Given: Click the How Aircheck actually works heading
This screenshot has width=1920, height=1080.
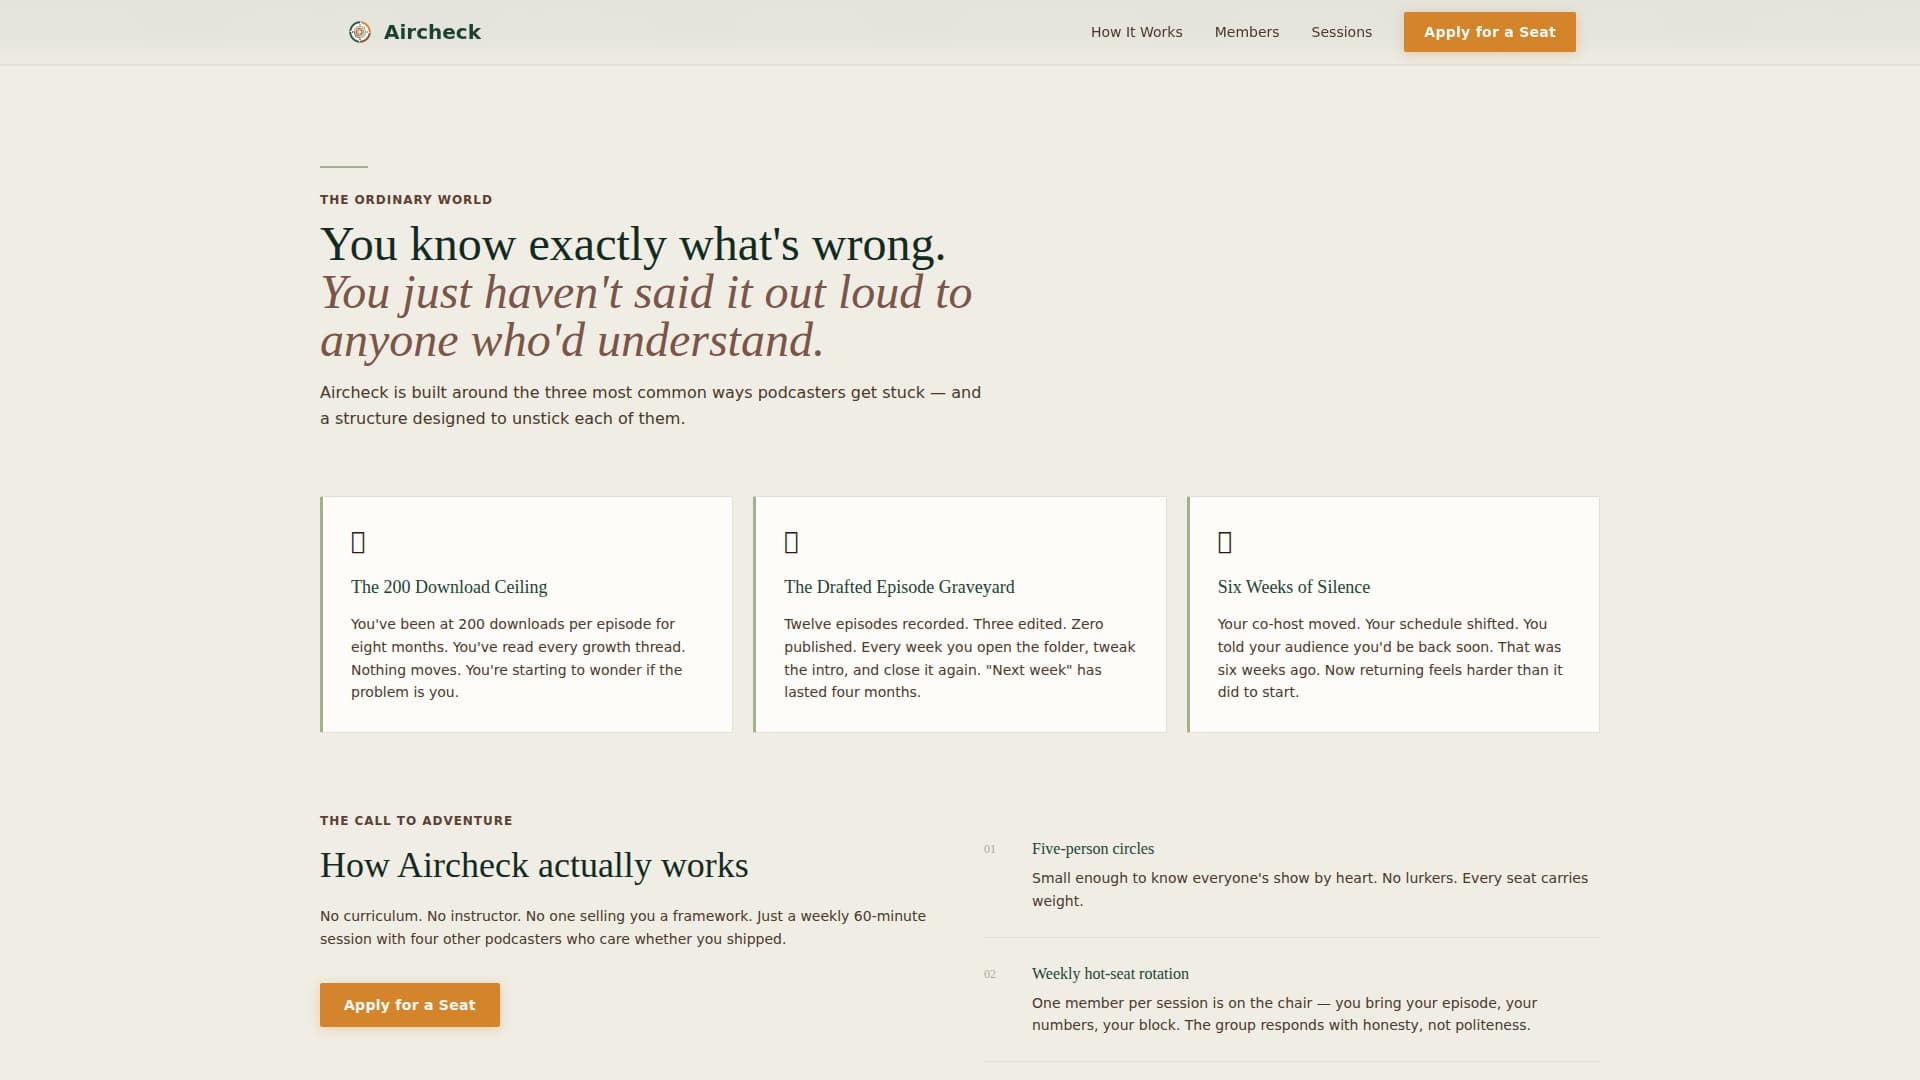Looking at the screenshot, I should (534, 866).
